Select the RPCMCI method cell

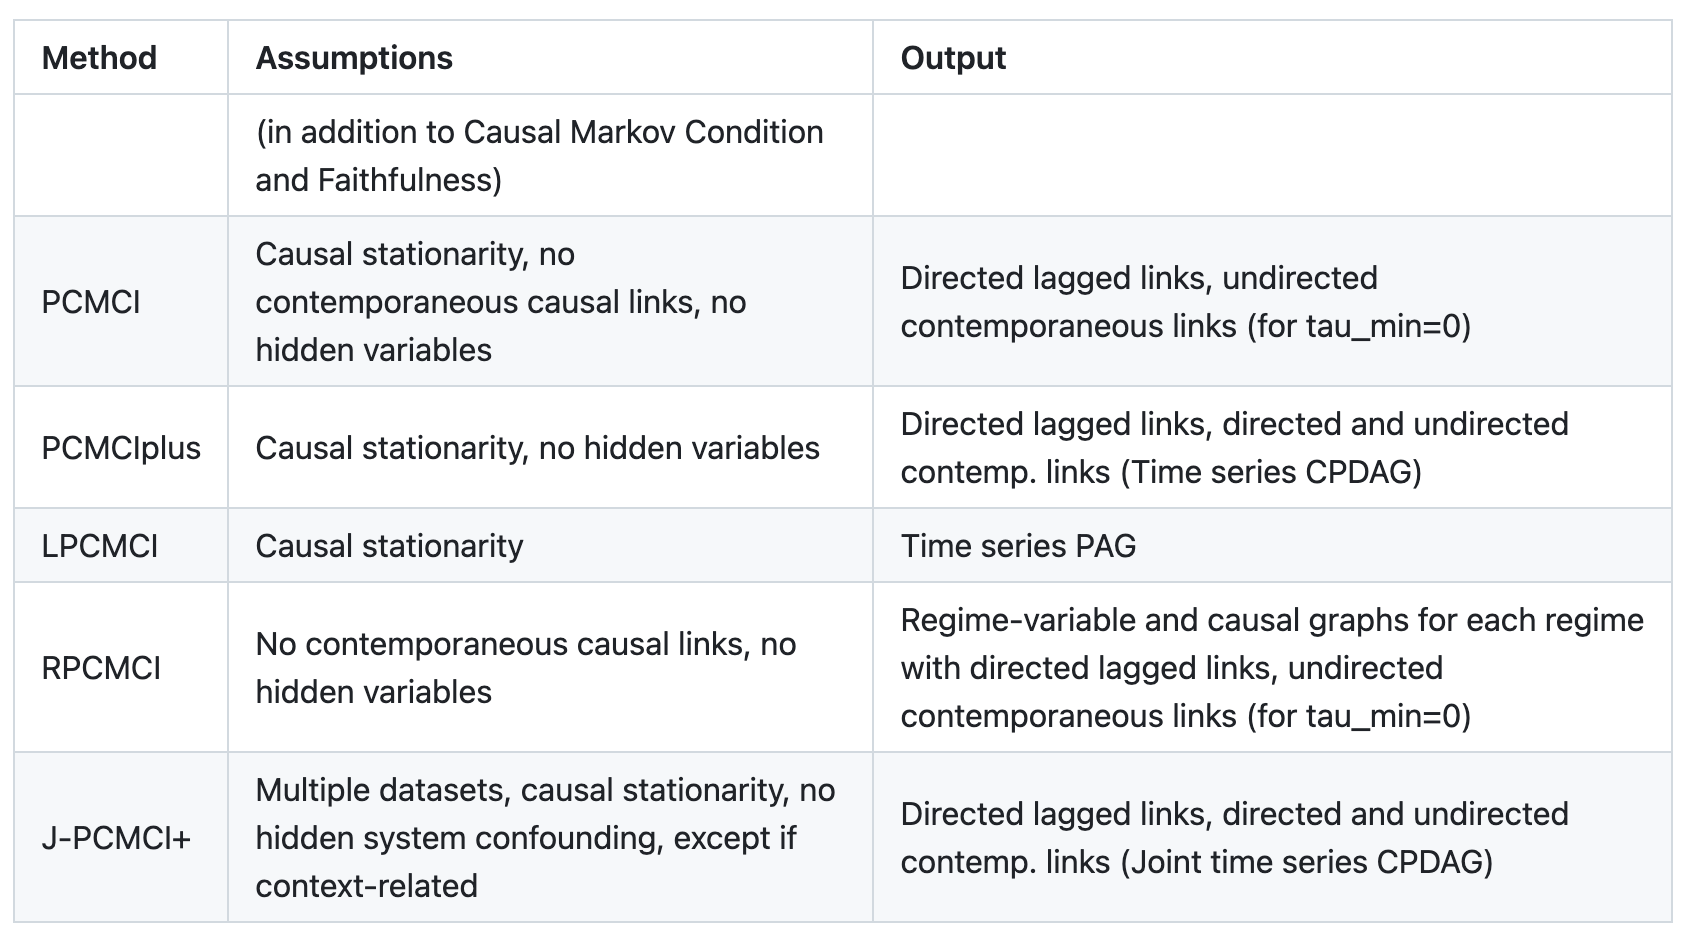coord(101,668)
